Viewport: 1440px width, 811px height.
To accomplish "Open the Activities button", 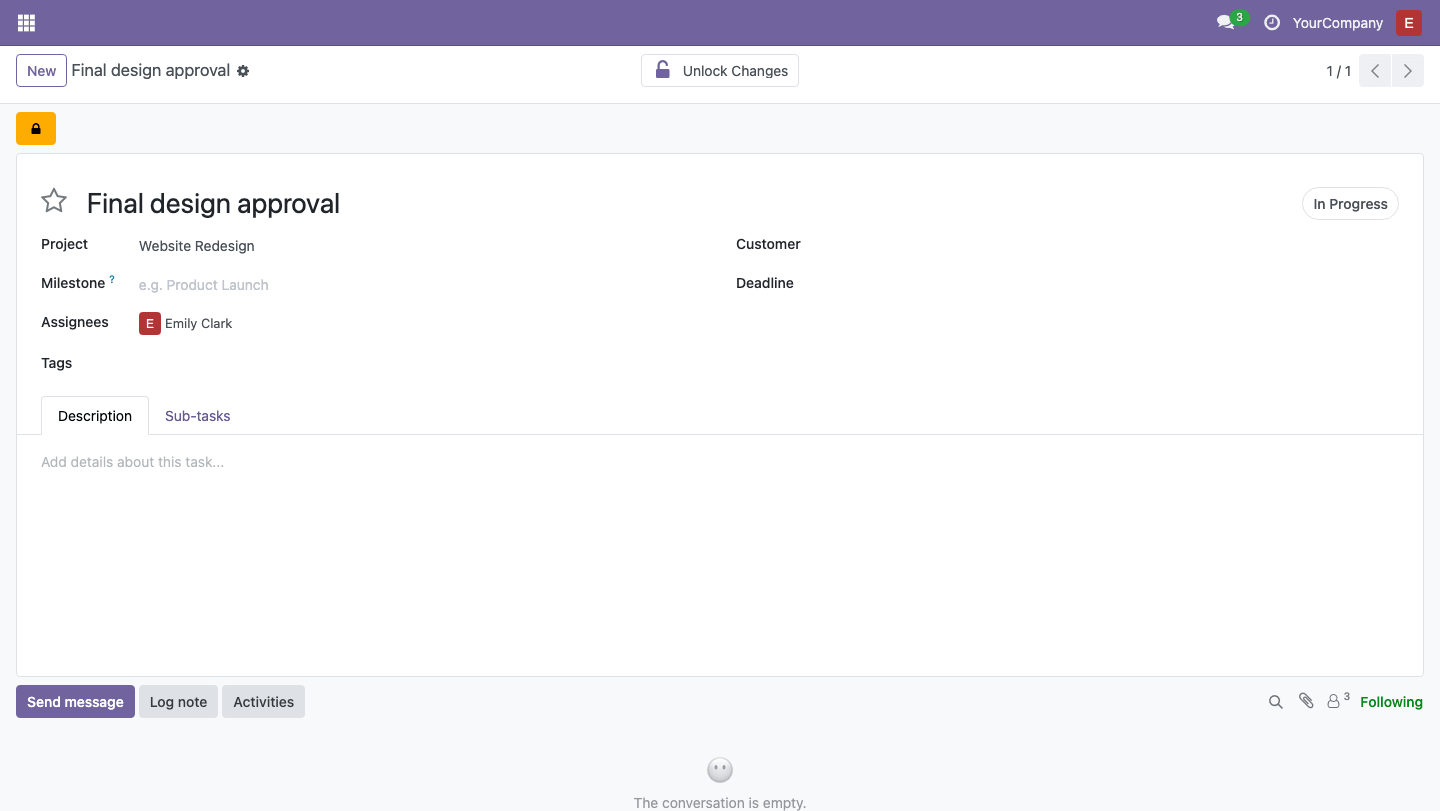I will coord(264,702).
